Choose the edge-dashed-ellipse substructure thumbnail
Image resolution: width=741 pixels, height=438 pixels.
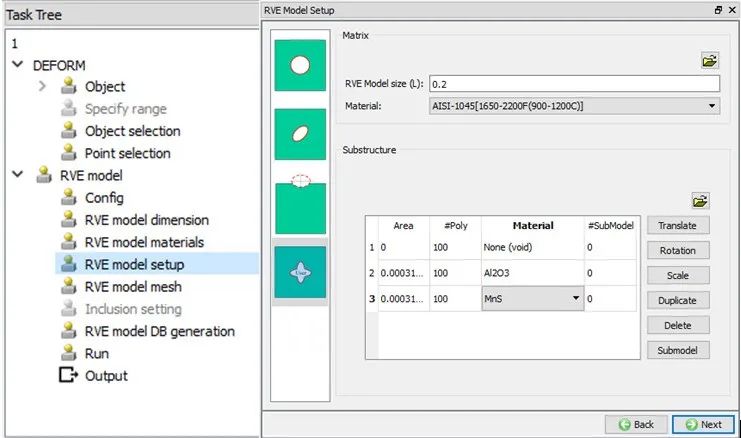[300, 204]
